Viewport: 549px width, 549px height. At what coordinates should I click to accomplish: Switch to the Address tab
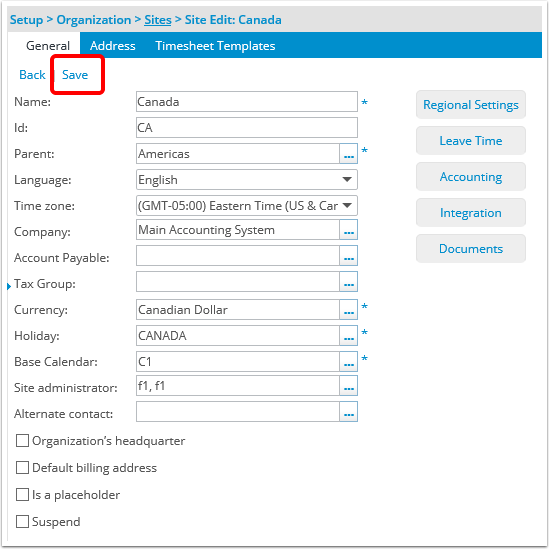(112, 46)
